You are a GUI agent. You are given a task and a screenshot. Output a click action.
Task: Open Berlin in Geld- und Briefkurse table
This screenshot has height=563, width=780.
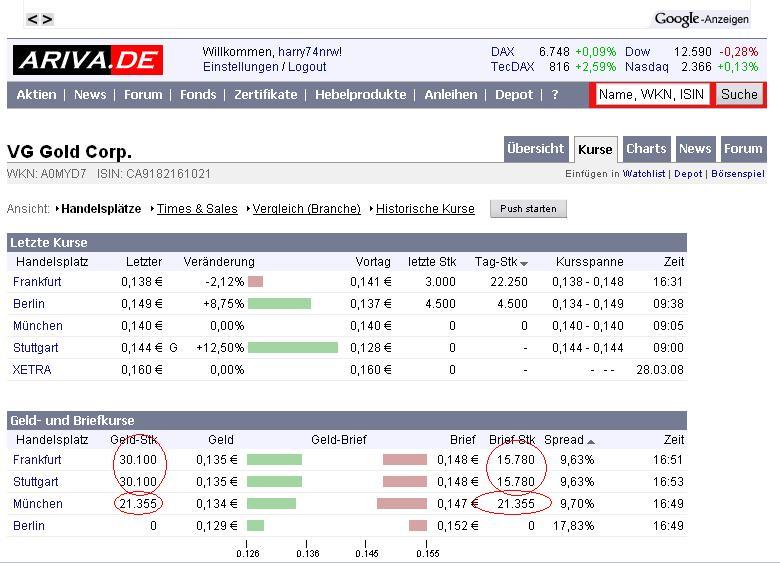[x=29, y=526]
